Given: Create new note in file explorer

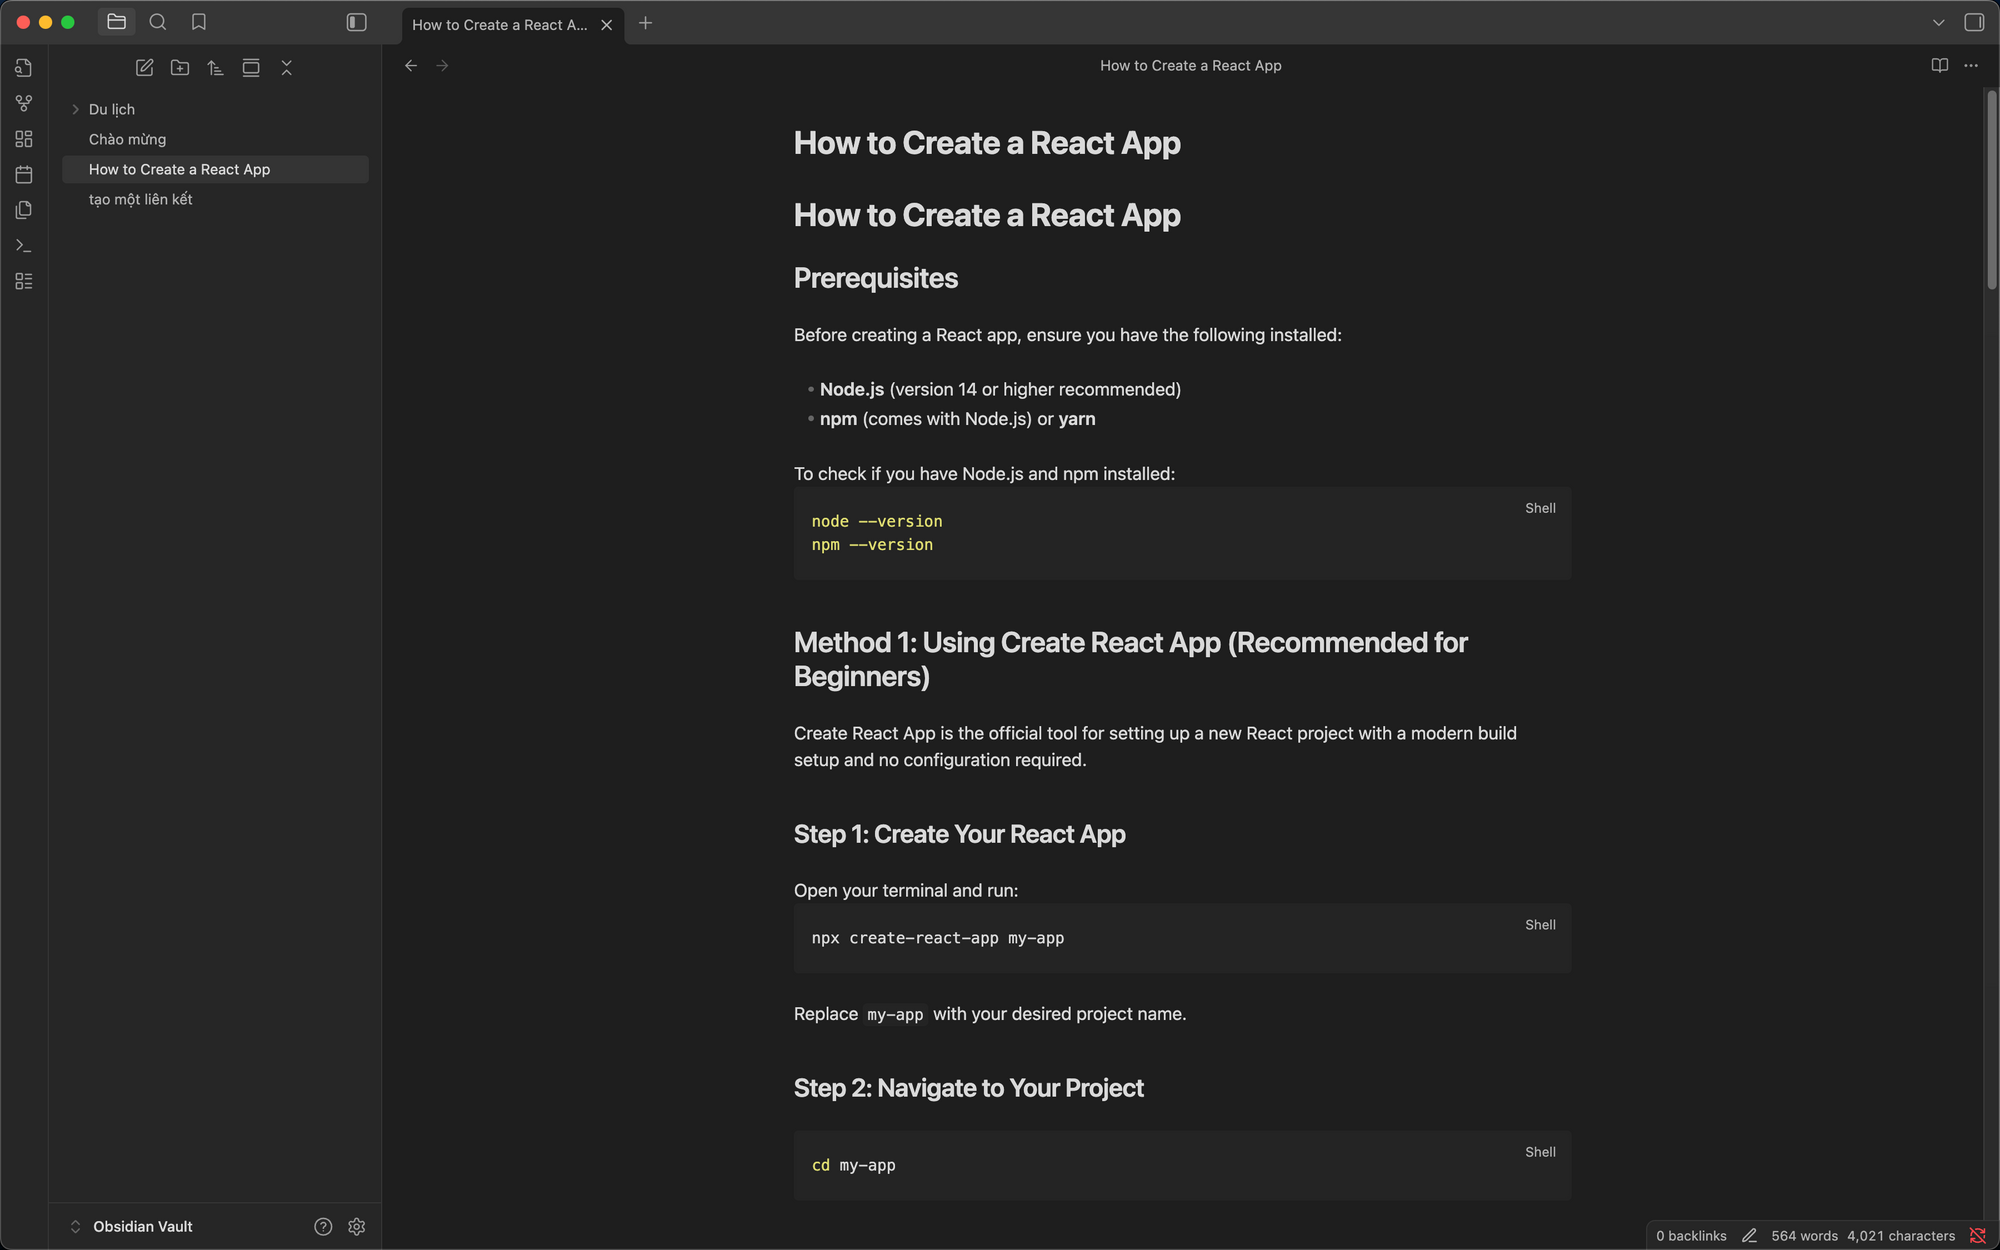Looking at the screenshot, I should 144,68.
